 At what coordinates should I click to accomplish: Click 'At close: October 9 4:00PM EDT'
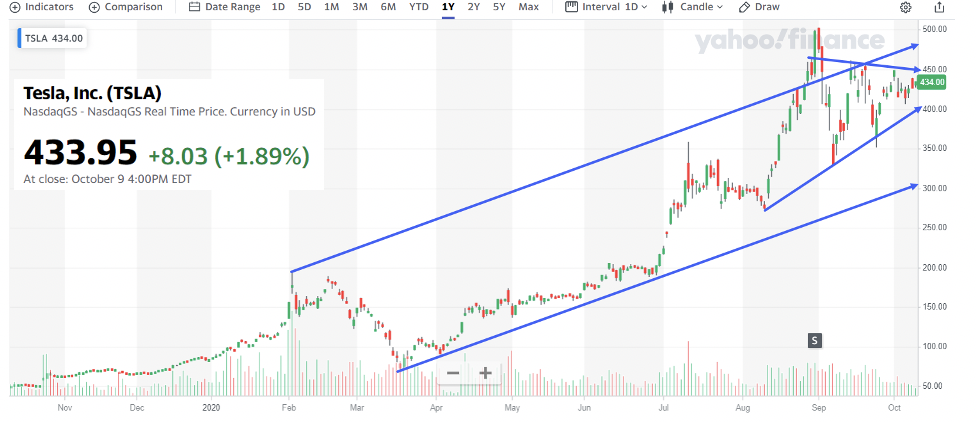pyautogui.click(x=107, y=179)
